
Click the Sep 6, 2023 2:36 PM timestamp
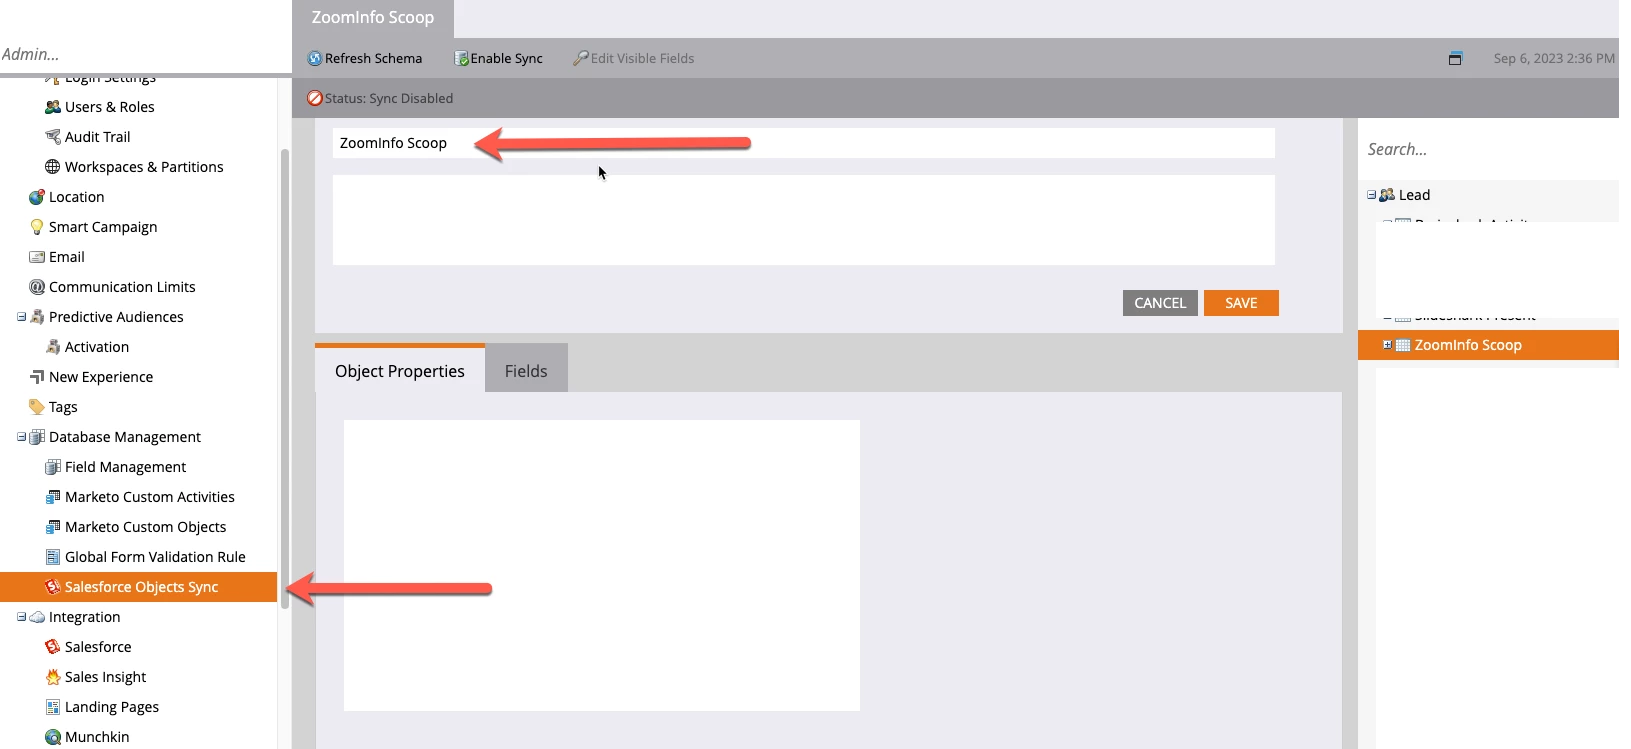coord(1554,58)
